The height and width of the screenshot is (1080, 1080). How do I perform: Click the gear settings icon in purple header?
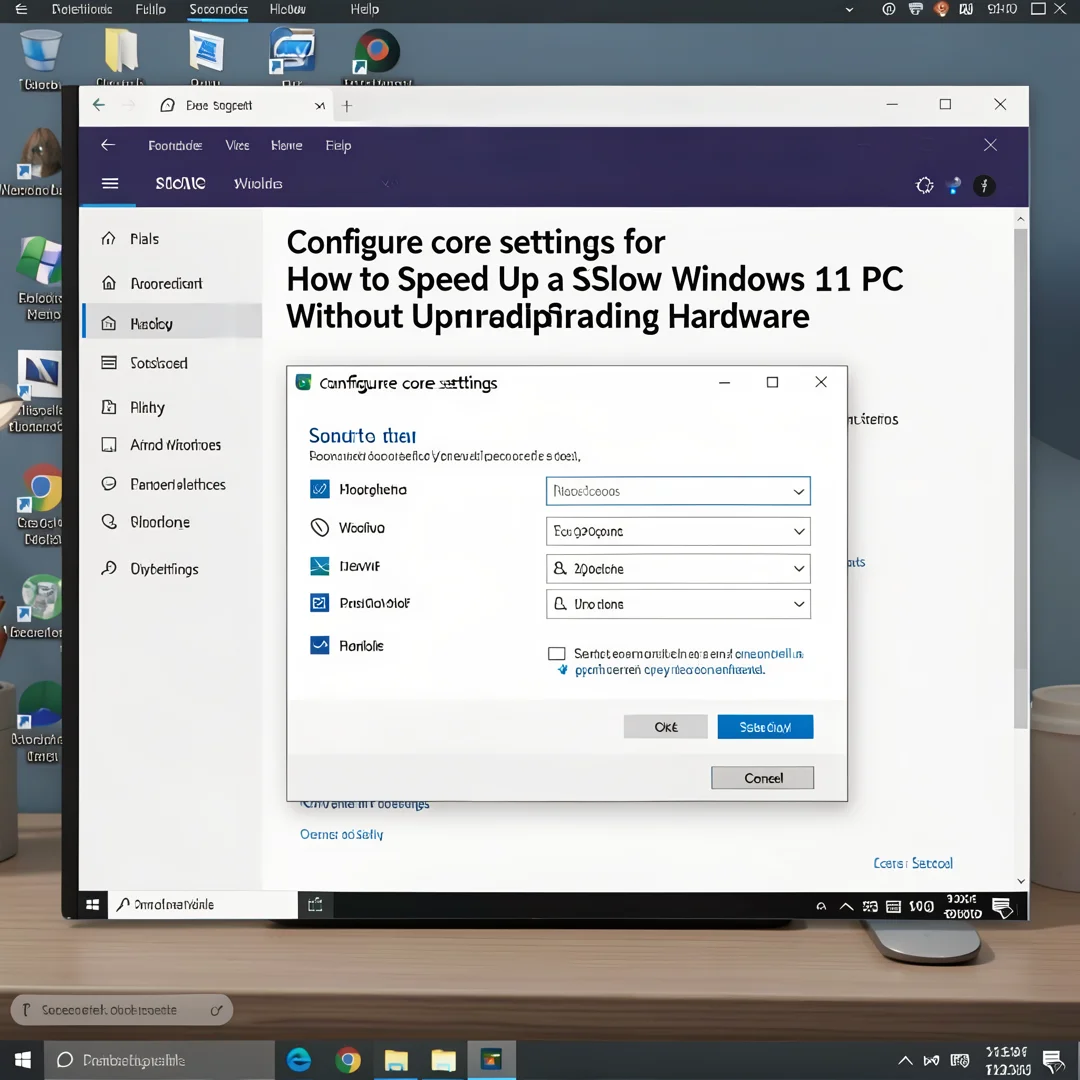tap(924, 185)
